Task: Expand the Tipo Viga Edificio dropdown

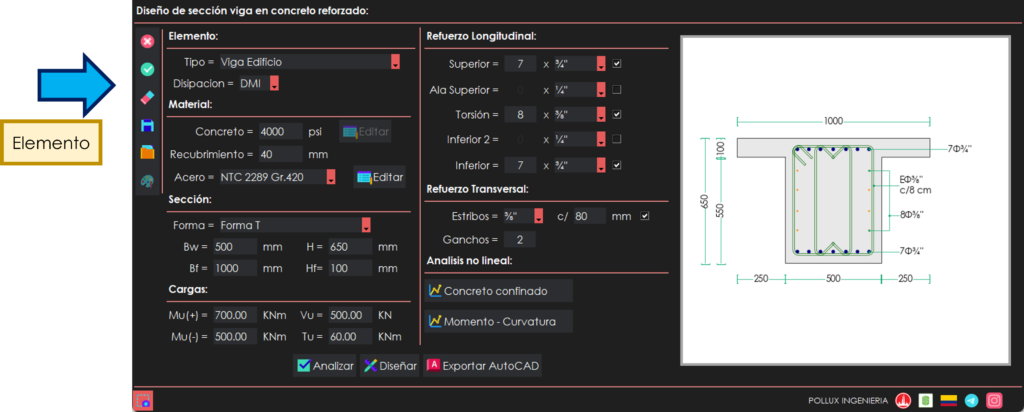Action: coord(395,62)
